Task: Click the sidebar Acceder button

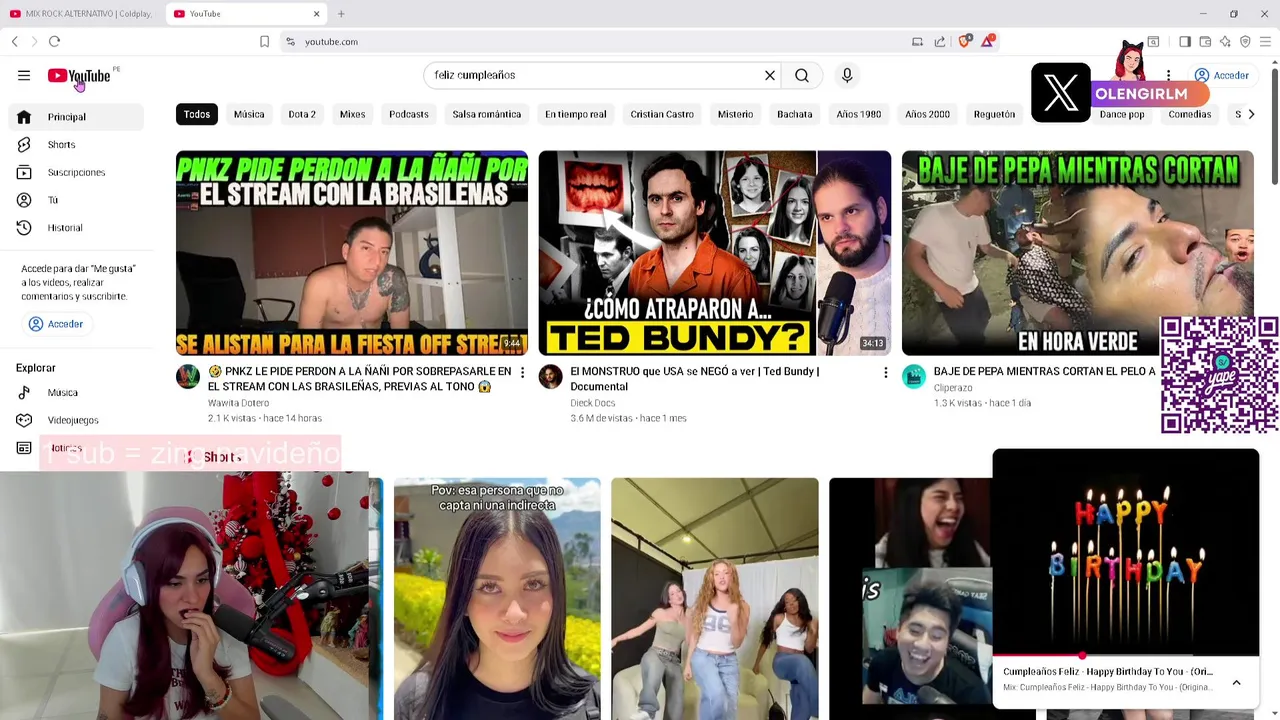Action: click(x=56, y=324)
